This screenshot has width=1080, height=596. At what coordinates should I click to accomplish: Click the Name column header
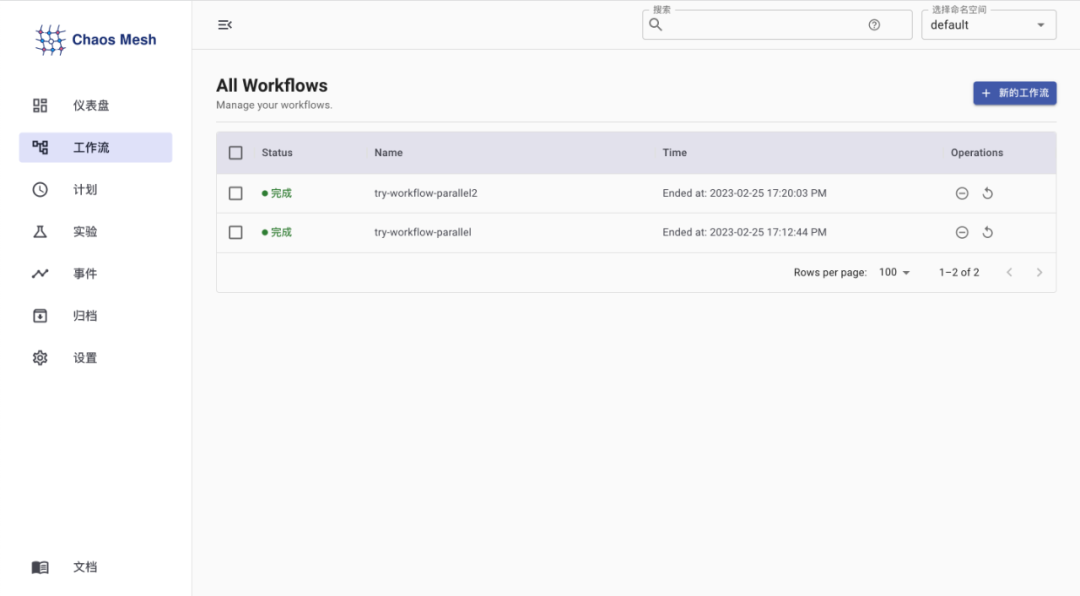pos(388,153)
